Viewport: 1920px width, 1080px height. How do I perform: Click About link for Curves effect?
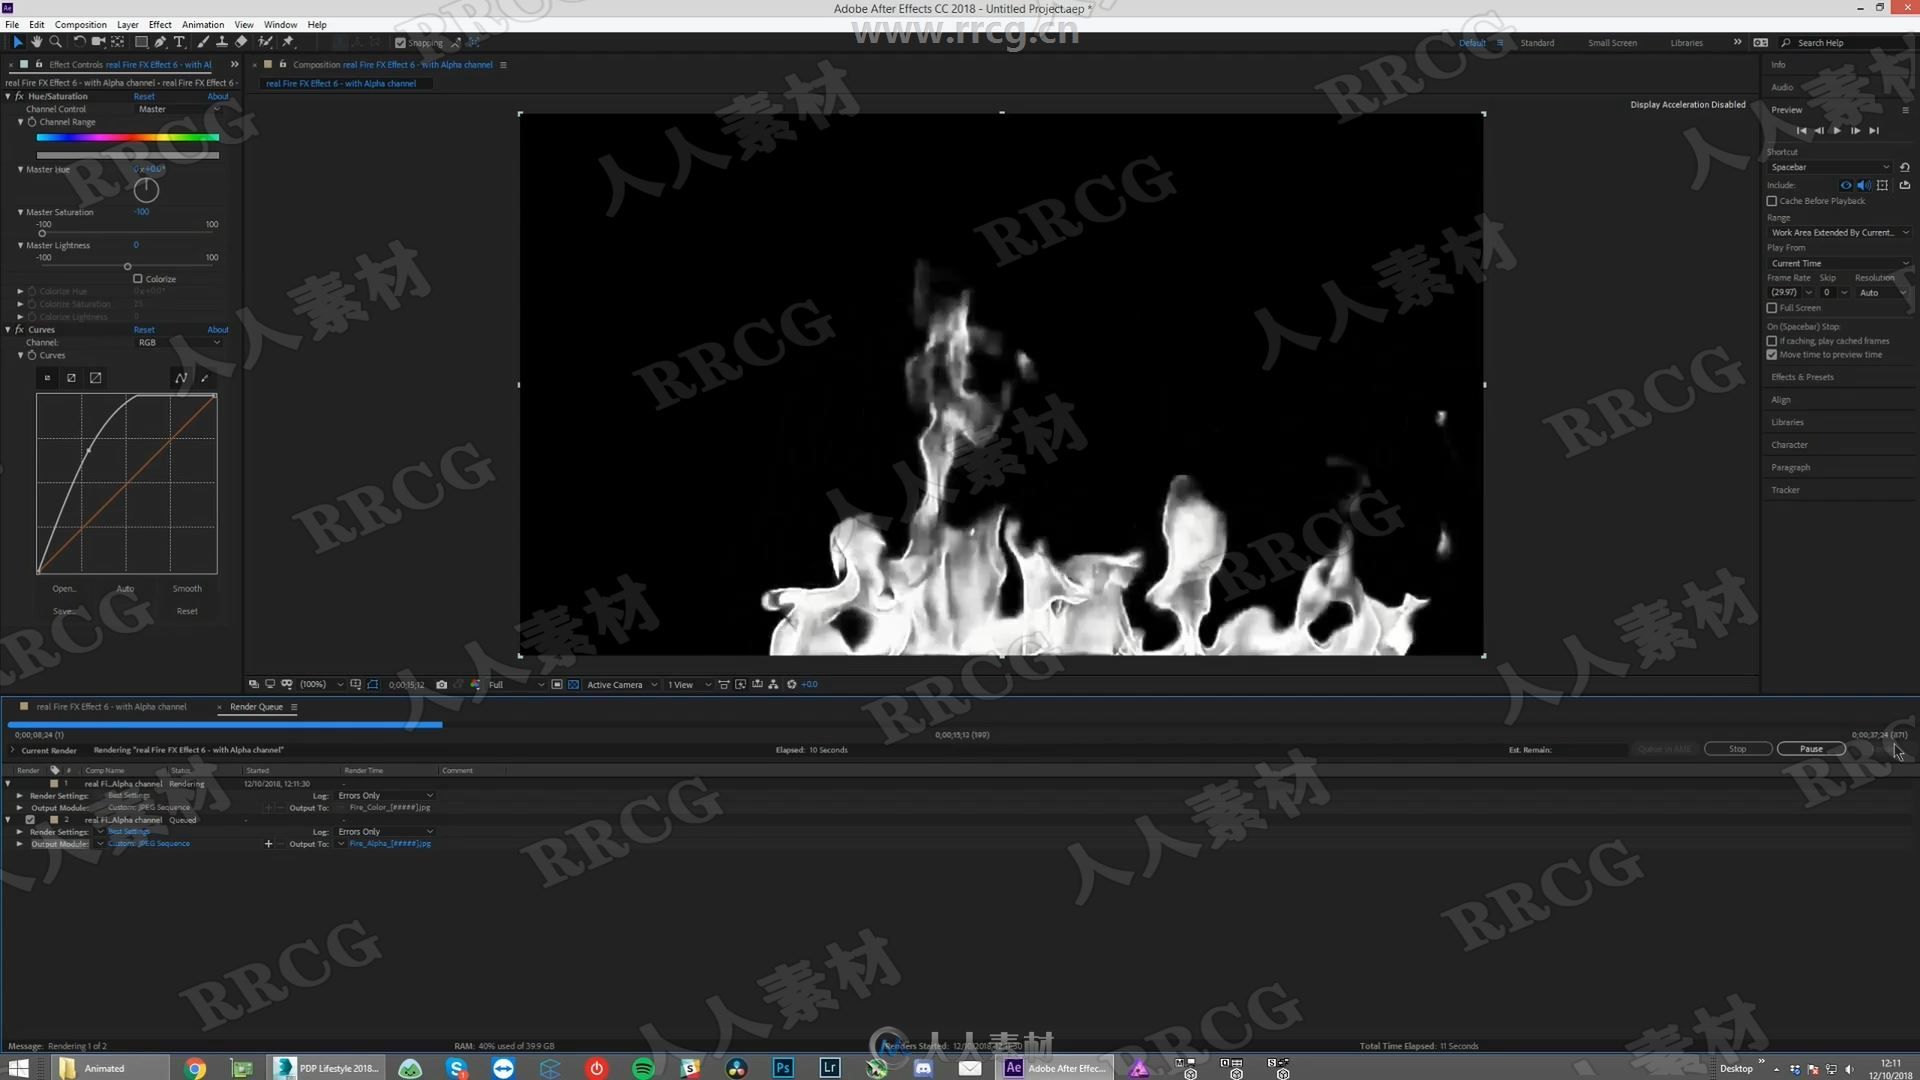point(218,330)
